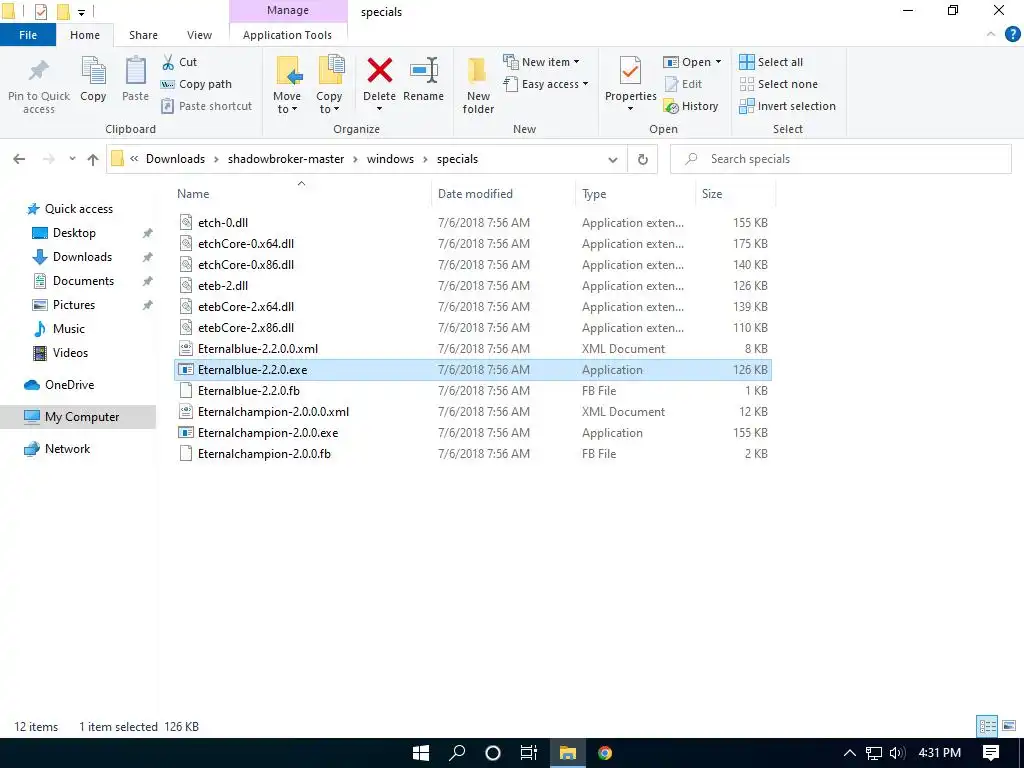Image resolution: width=1024 pixels, height=768 pixels.
Task: Open the File menu tab
Action: [27, 35]
